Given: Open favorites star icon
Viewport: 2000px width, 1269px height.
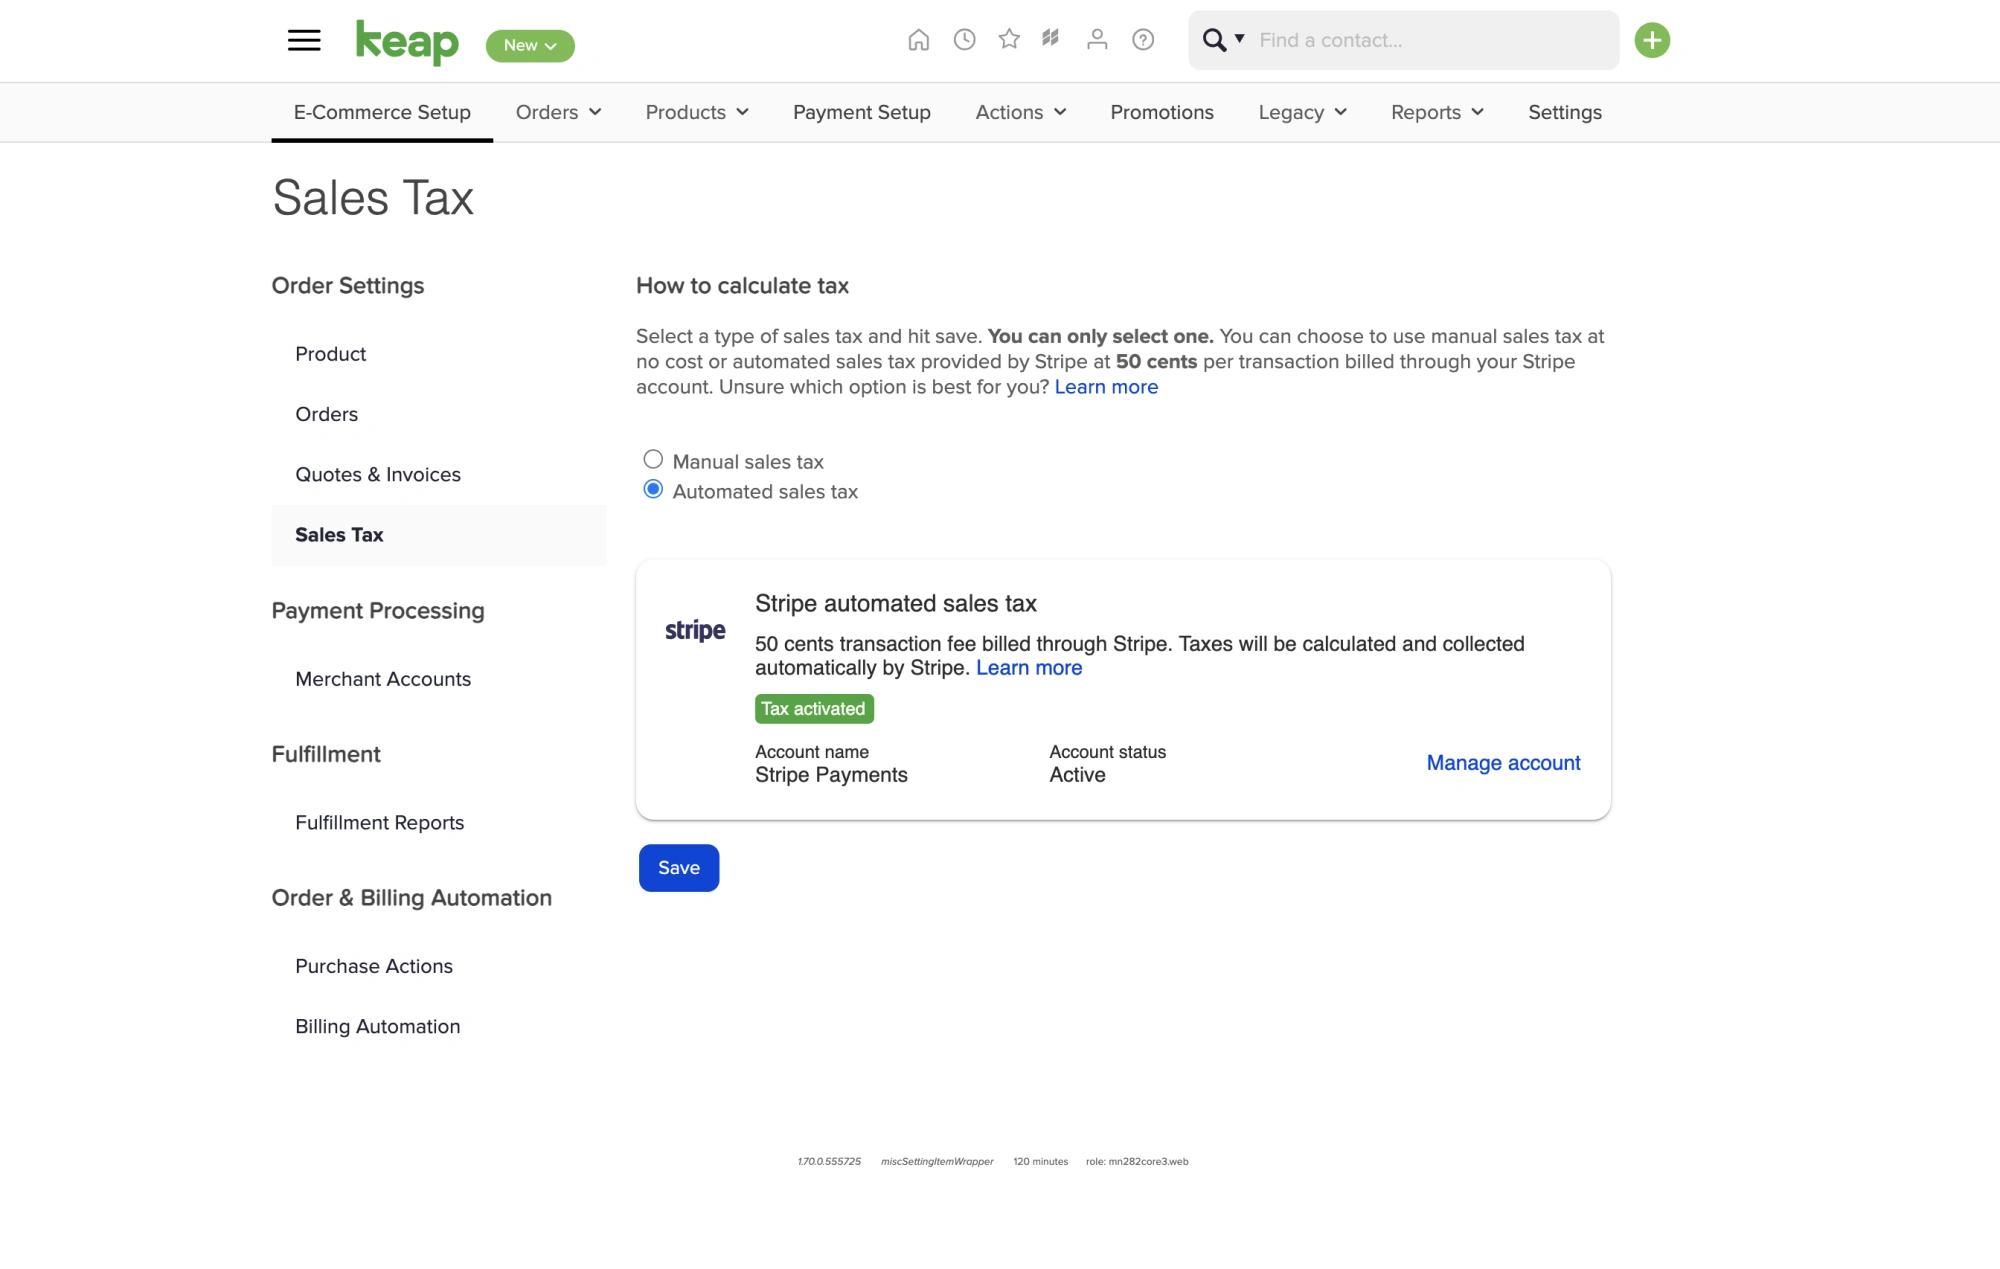Looking at the screenshot, I should pyautogui.click(x=1009, y=39).
